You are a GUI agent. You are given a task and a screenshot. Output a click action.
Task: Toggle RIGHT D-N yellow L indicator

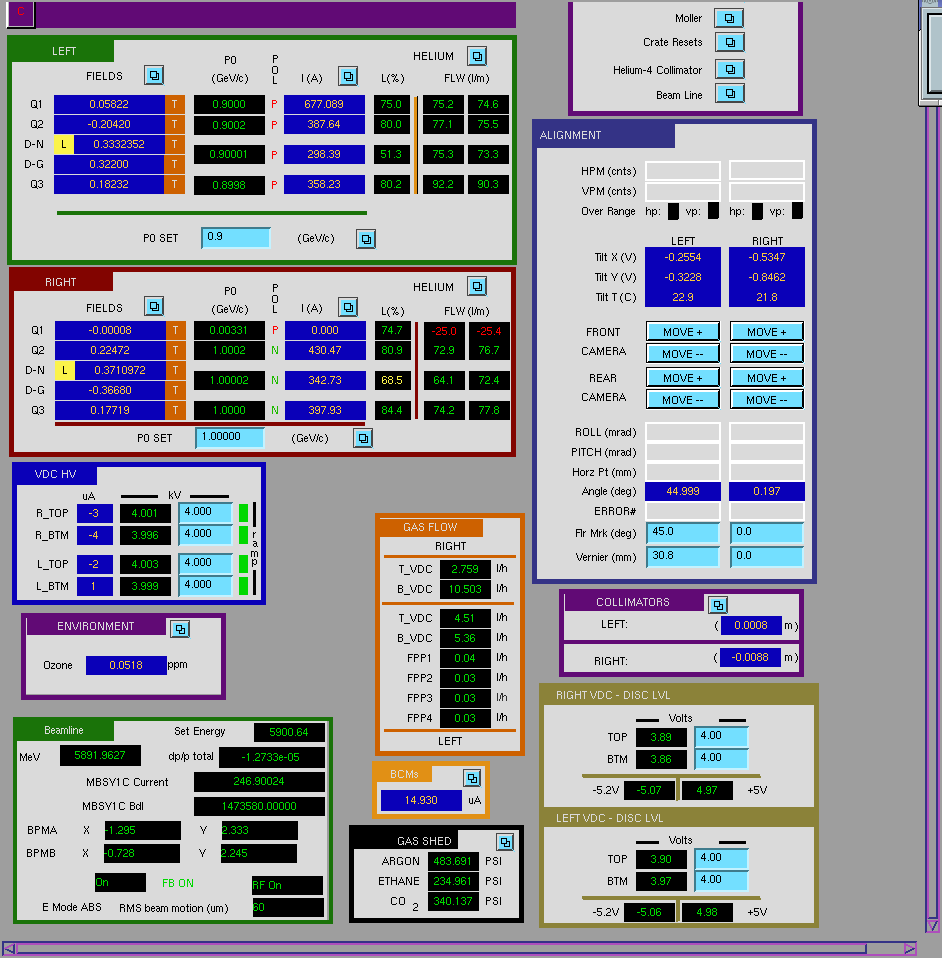click(65, 370)
